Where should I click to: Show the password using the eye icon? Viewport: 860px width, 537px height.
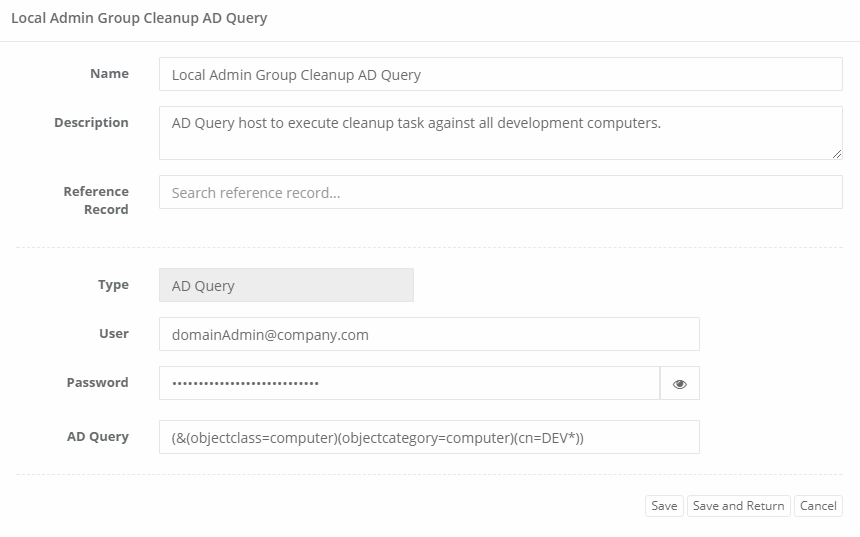pyautogui.click(x=680, y=383)
